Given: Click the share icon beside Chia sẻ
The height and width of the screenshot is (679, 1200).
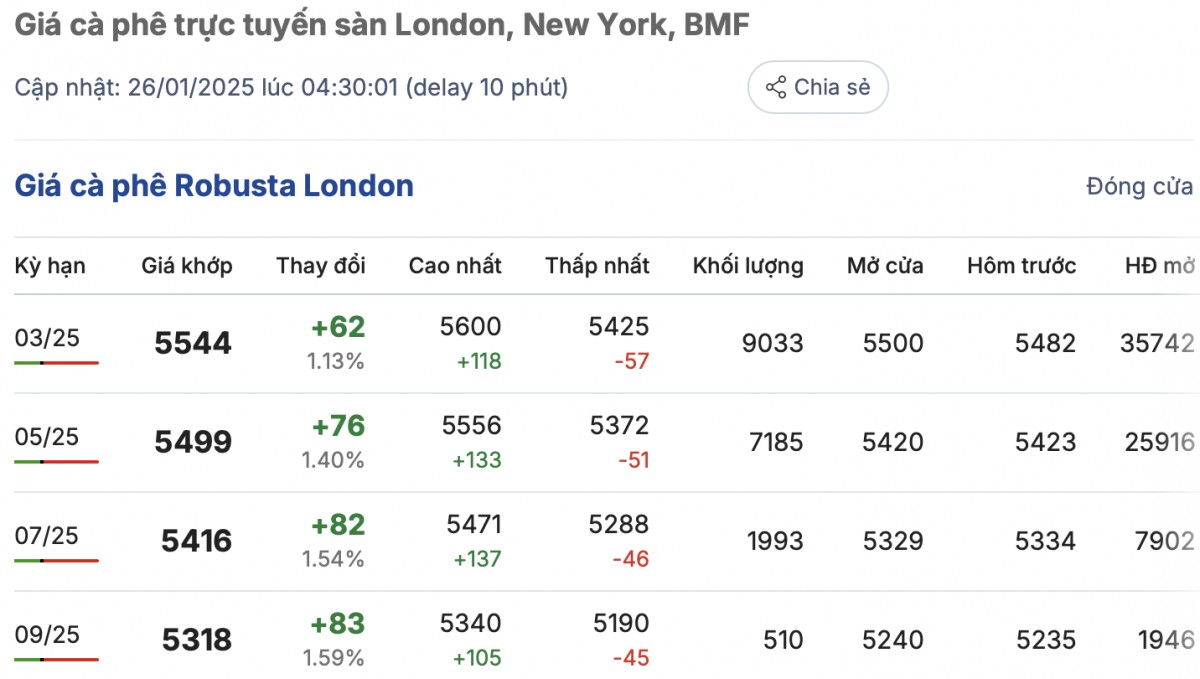Looking at the screenshot, I should 776,88.
